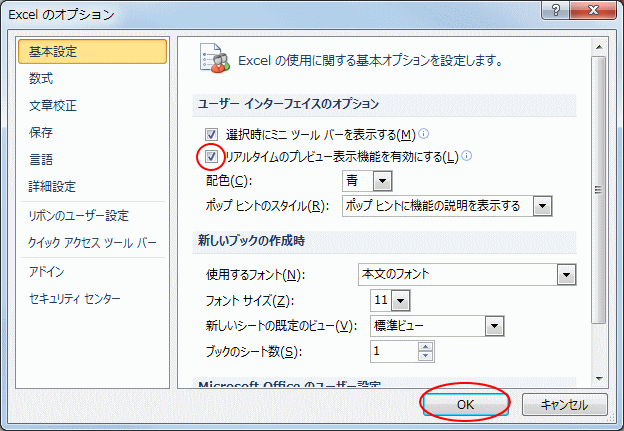Close the Excel options dialog
Screen dimensions: 624x431
[593, 10]
